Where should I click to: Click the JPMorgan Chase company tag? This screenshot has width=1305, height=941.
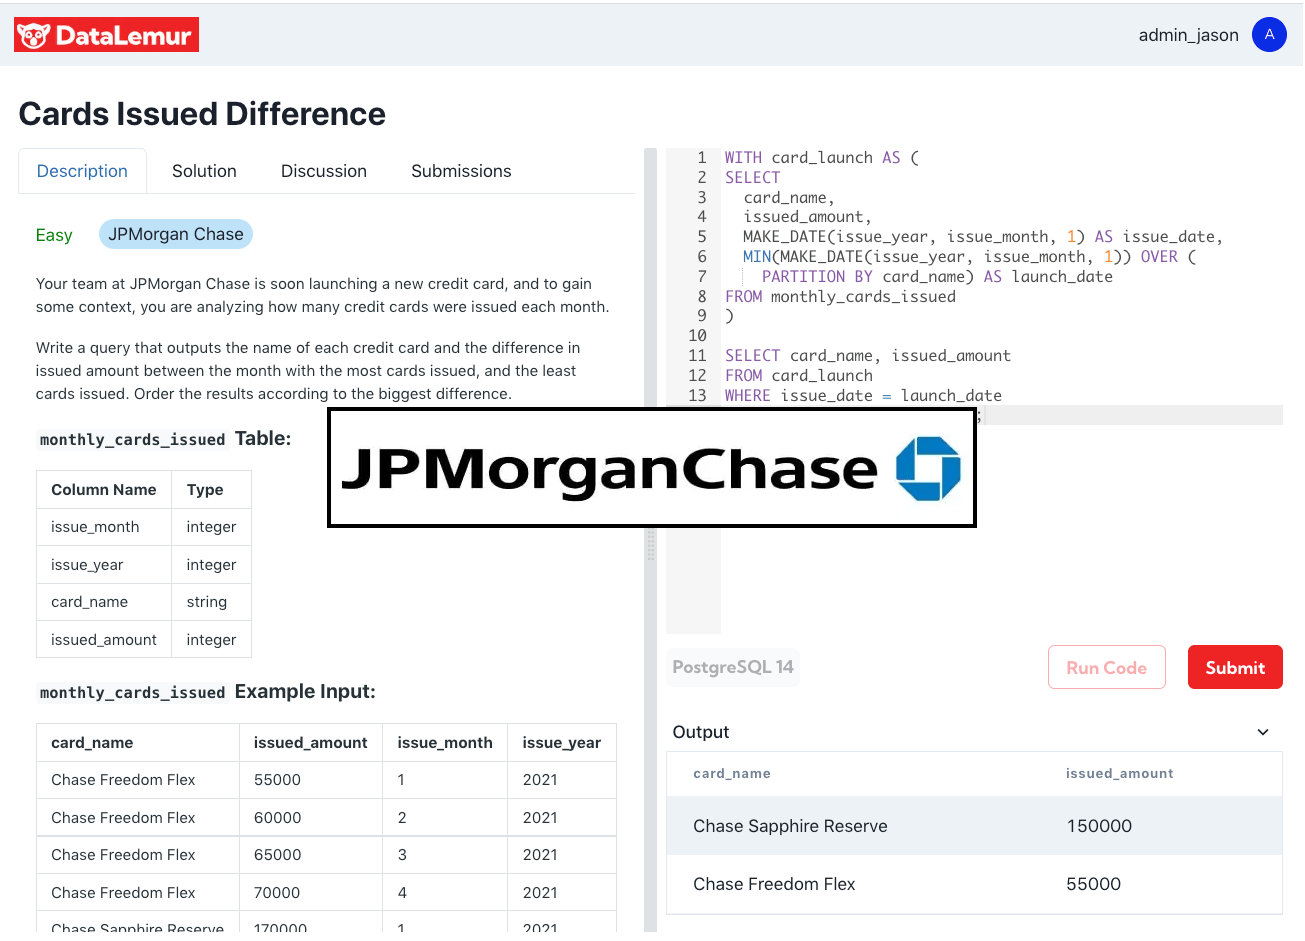[x=176, y=234]
